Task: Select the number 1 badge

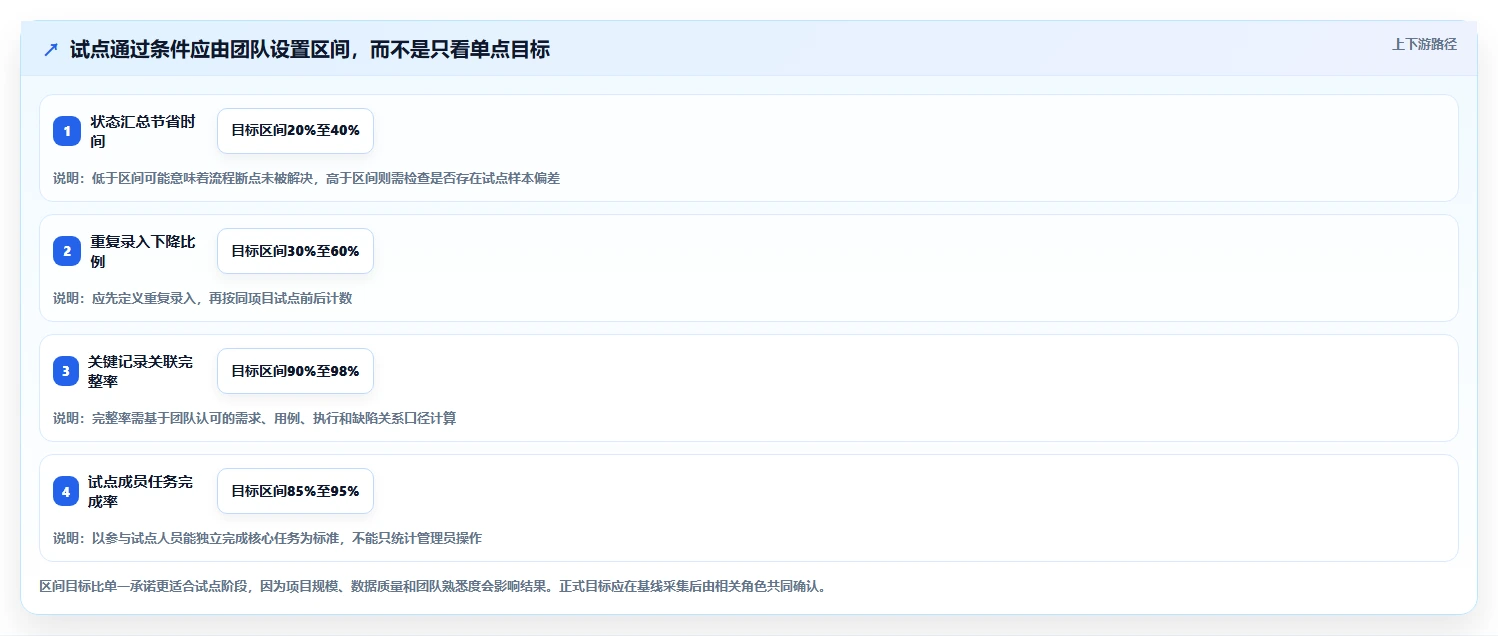Action: tap(67, 131)
